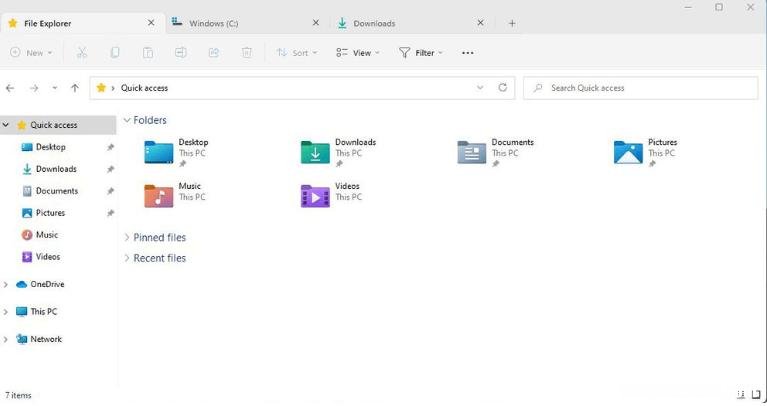The height and width of the screenshot is (406, 767).
Task: Go up one level with up arrow
Action: tap(74, 88)
